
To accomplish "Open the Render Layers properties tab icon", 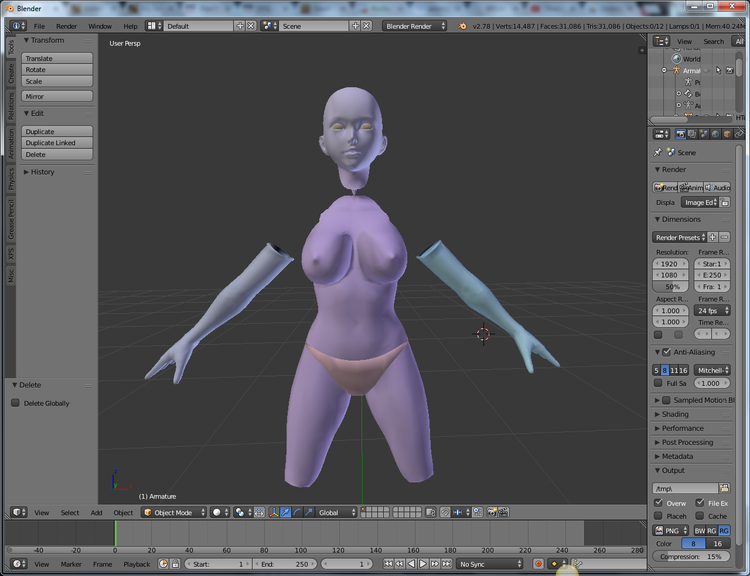I will [692, 134].
